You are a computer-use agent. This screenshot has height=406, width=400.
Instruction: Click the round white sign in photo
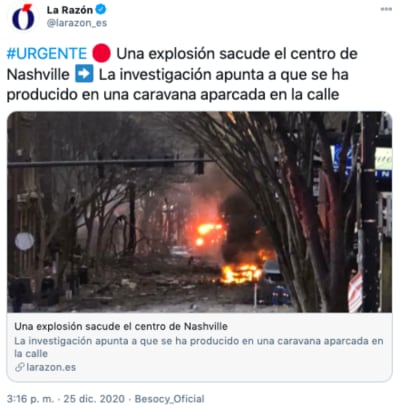point(24,241)
